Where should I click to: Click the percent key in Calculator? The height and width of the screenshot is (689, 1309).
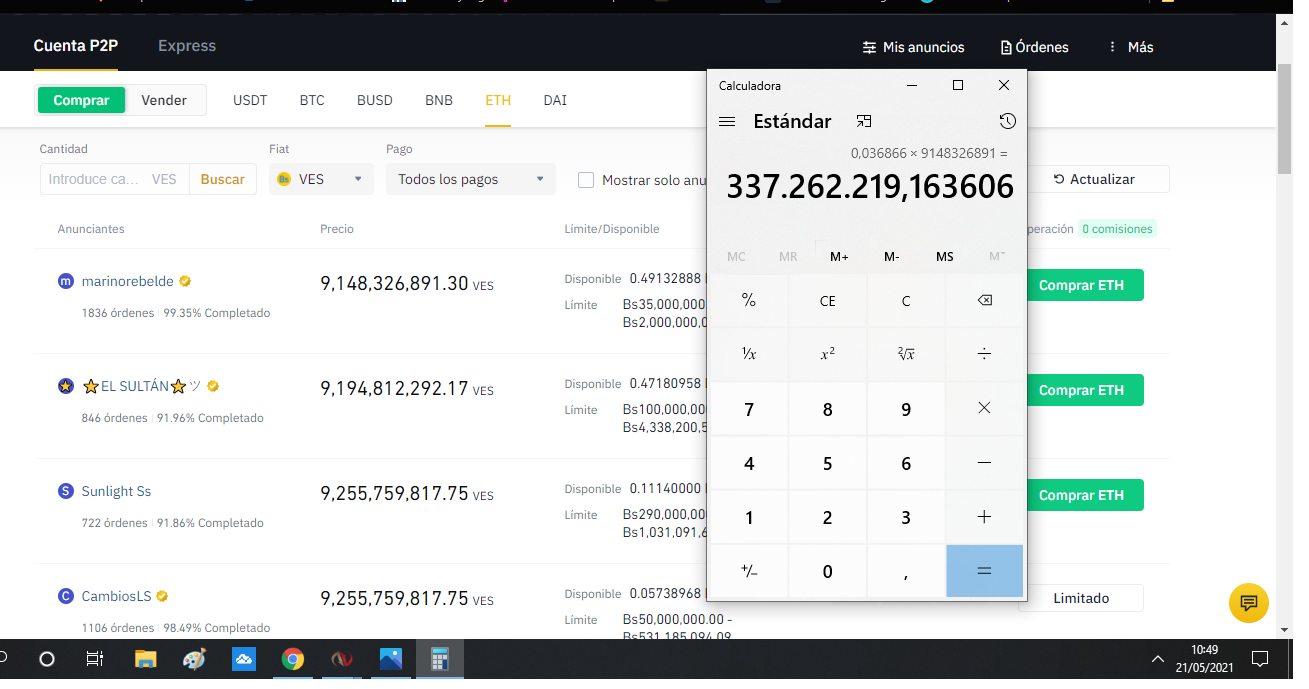tap(748, 300)
